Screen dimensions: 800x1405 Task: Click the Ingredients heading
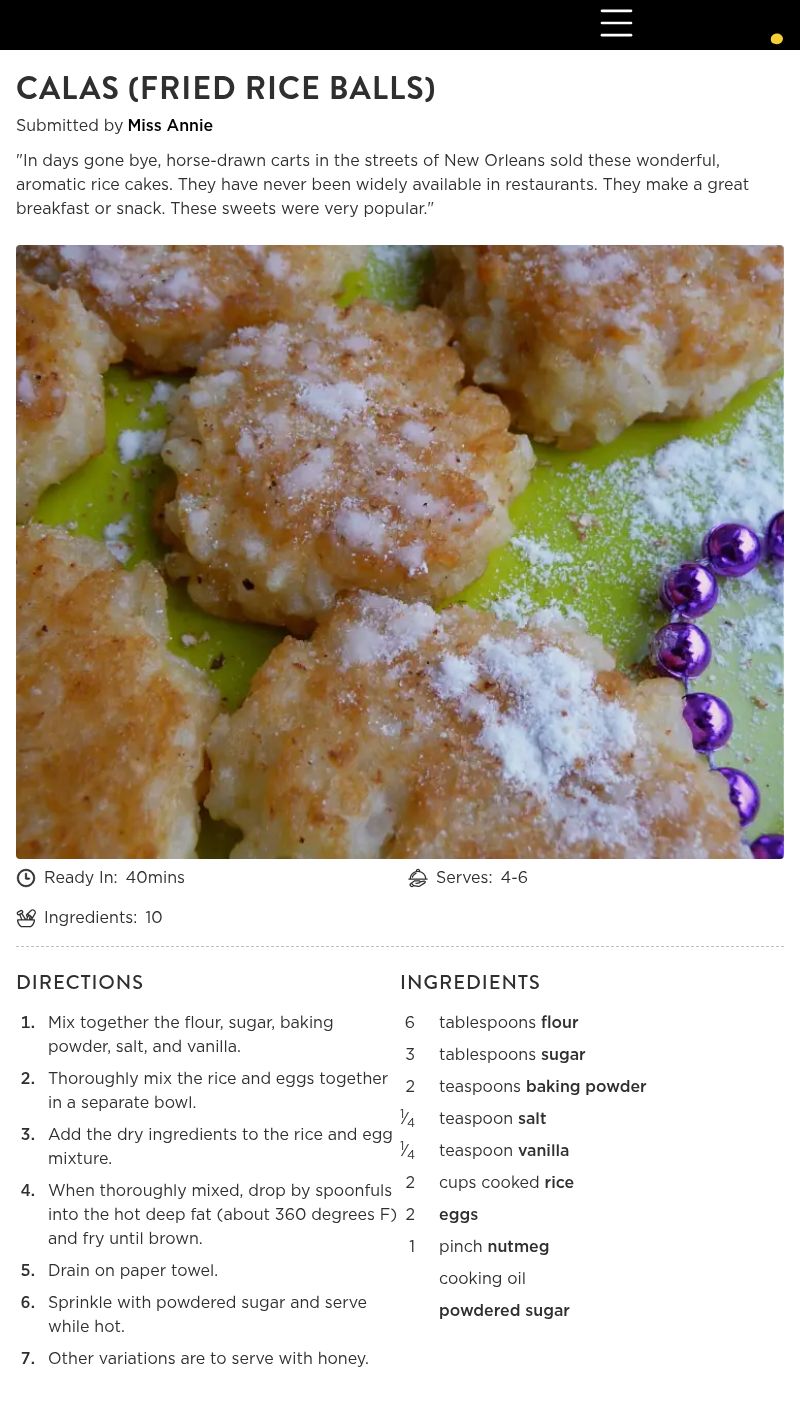coord(470,982)
